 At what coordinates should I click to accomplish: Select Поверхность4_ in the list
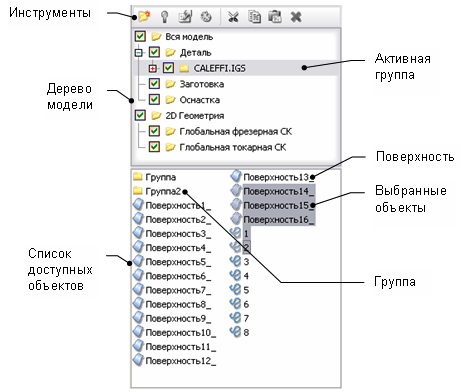178,248
